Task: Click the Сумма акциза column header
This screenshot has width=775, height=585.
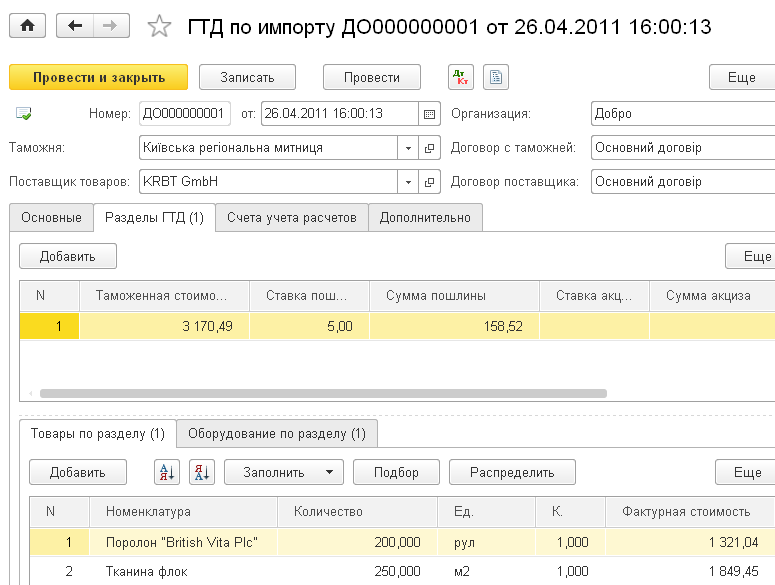Action: 712,296
